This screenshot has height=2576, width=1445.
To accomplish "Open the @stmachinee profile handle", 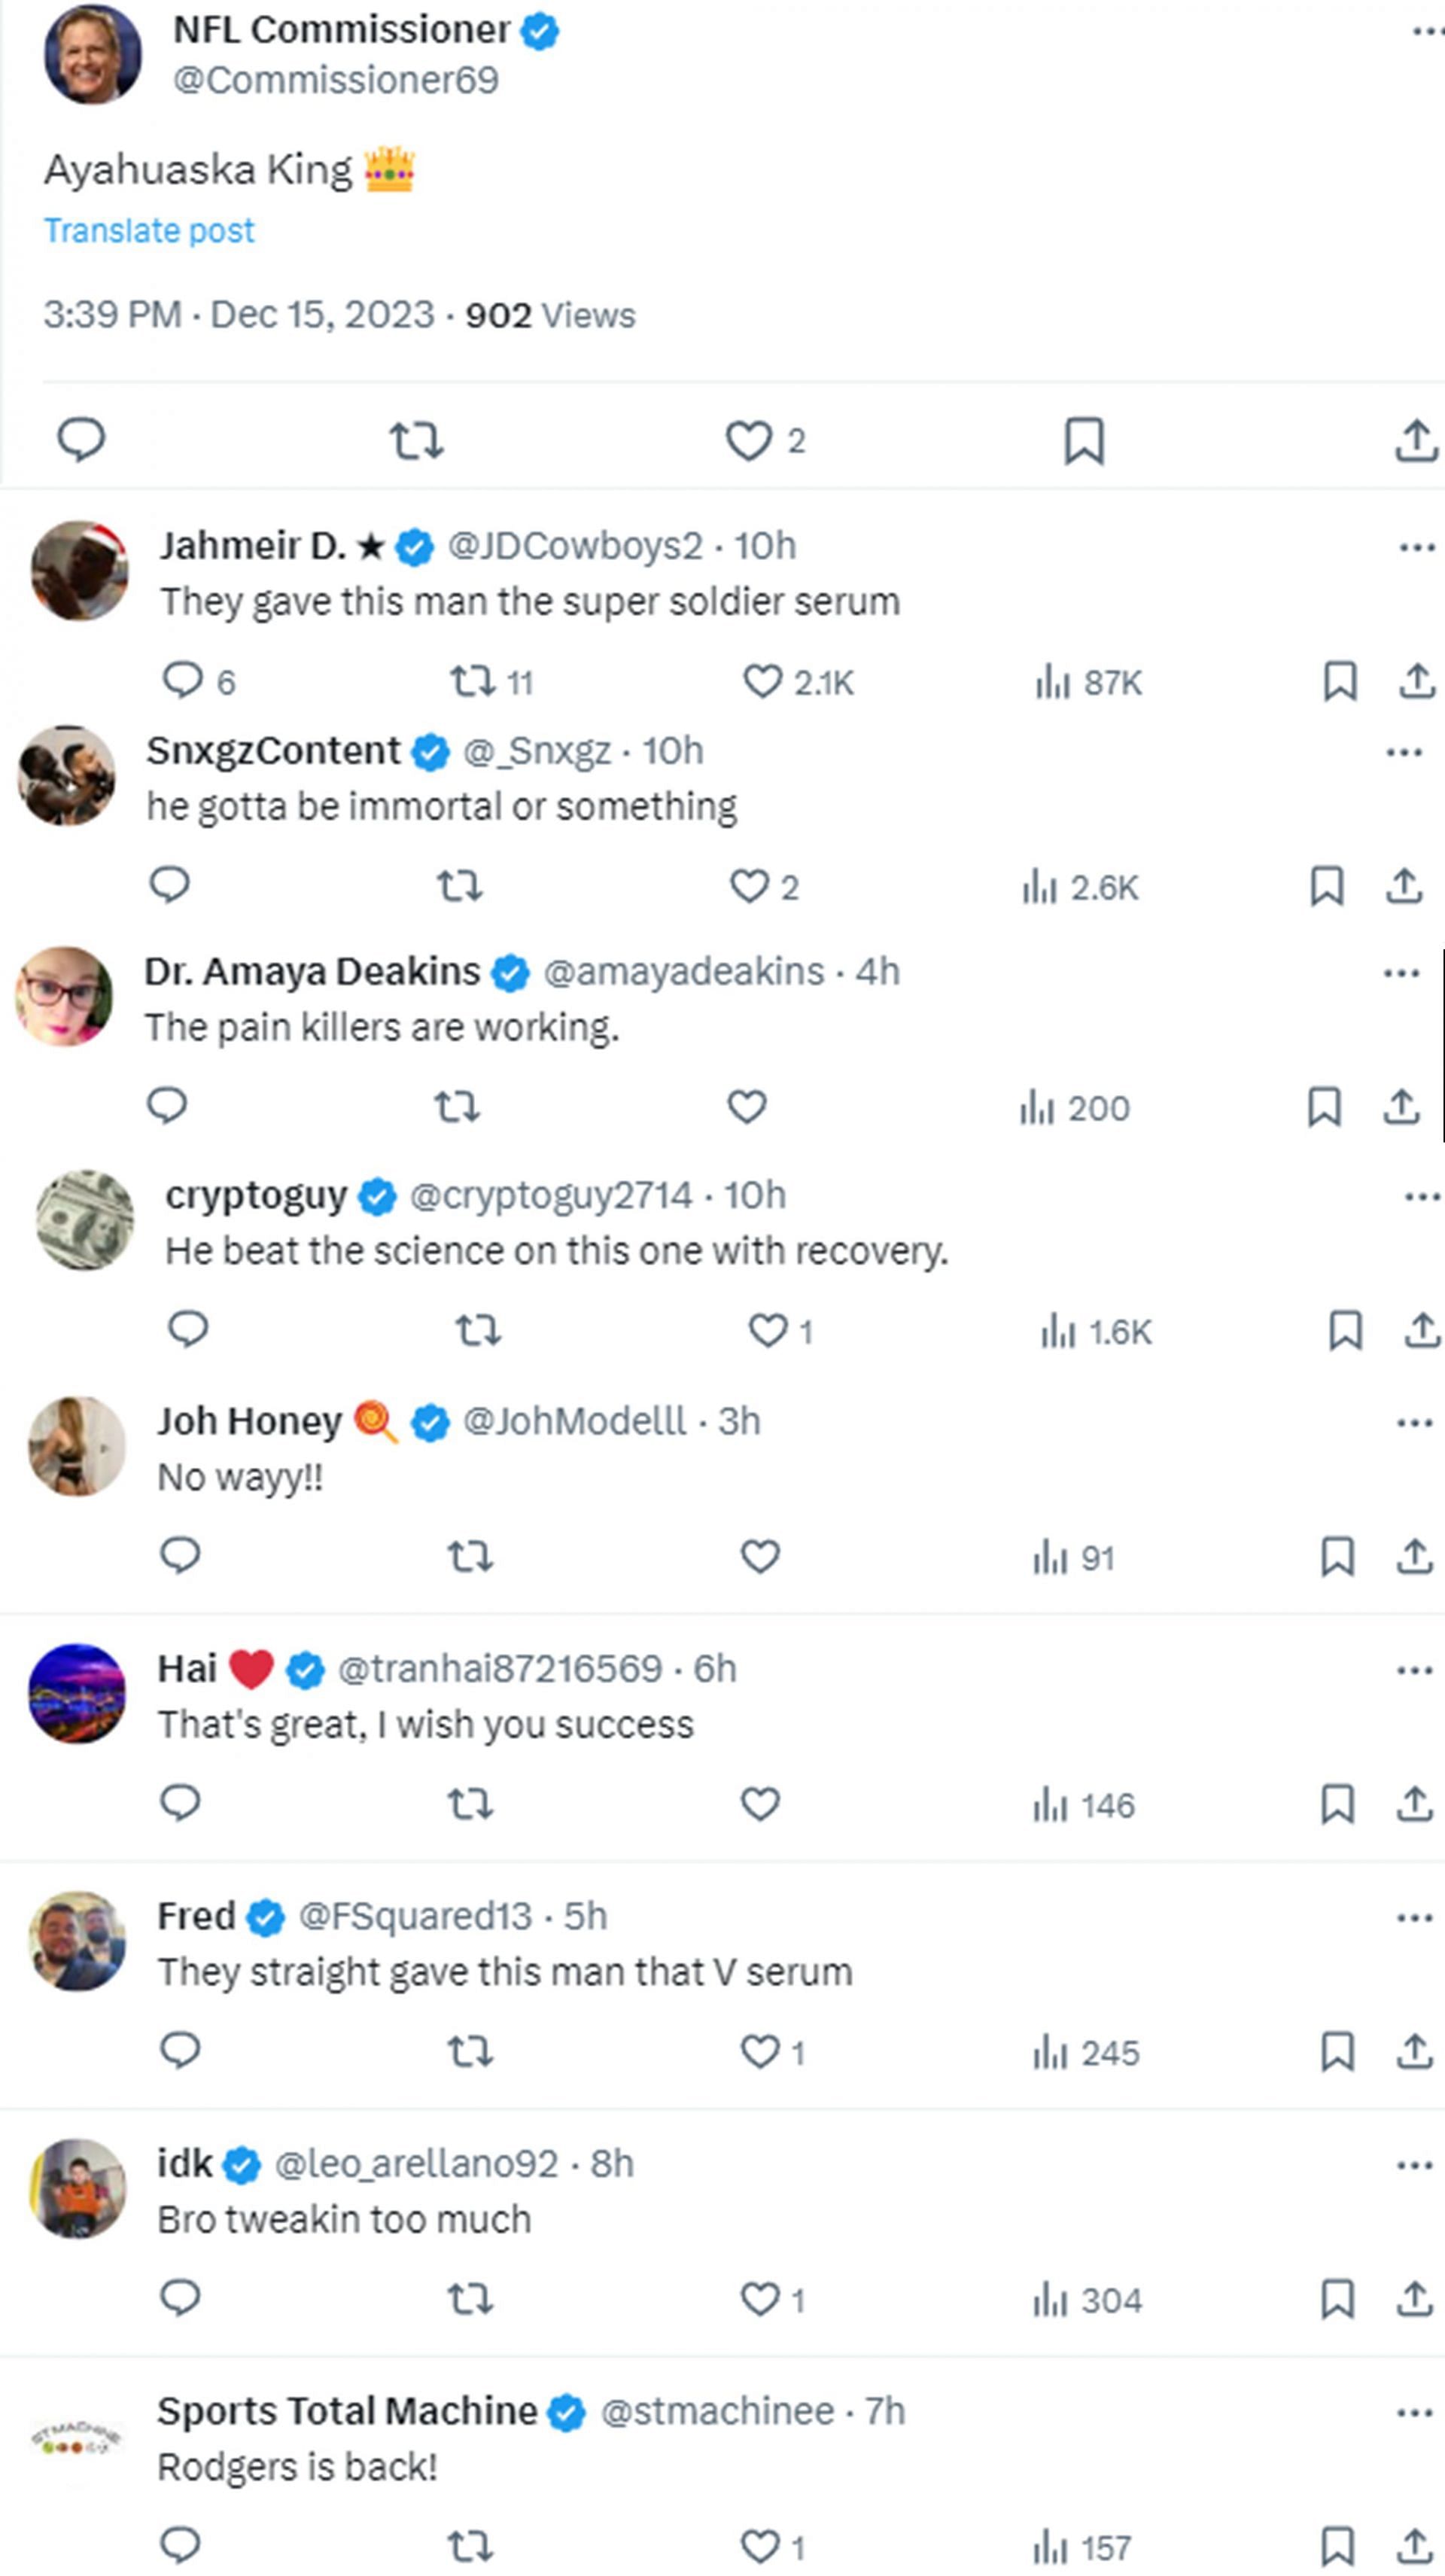I will [717, 2411].
